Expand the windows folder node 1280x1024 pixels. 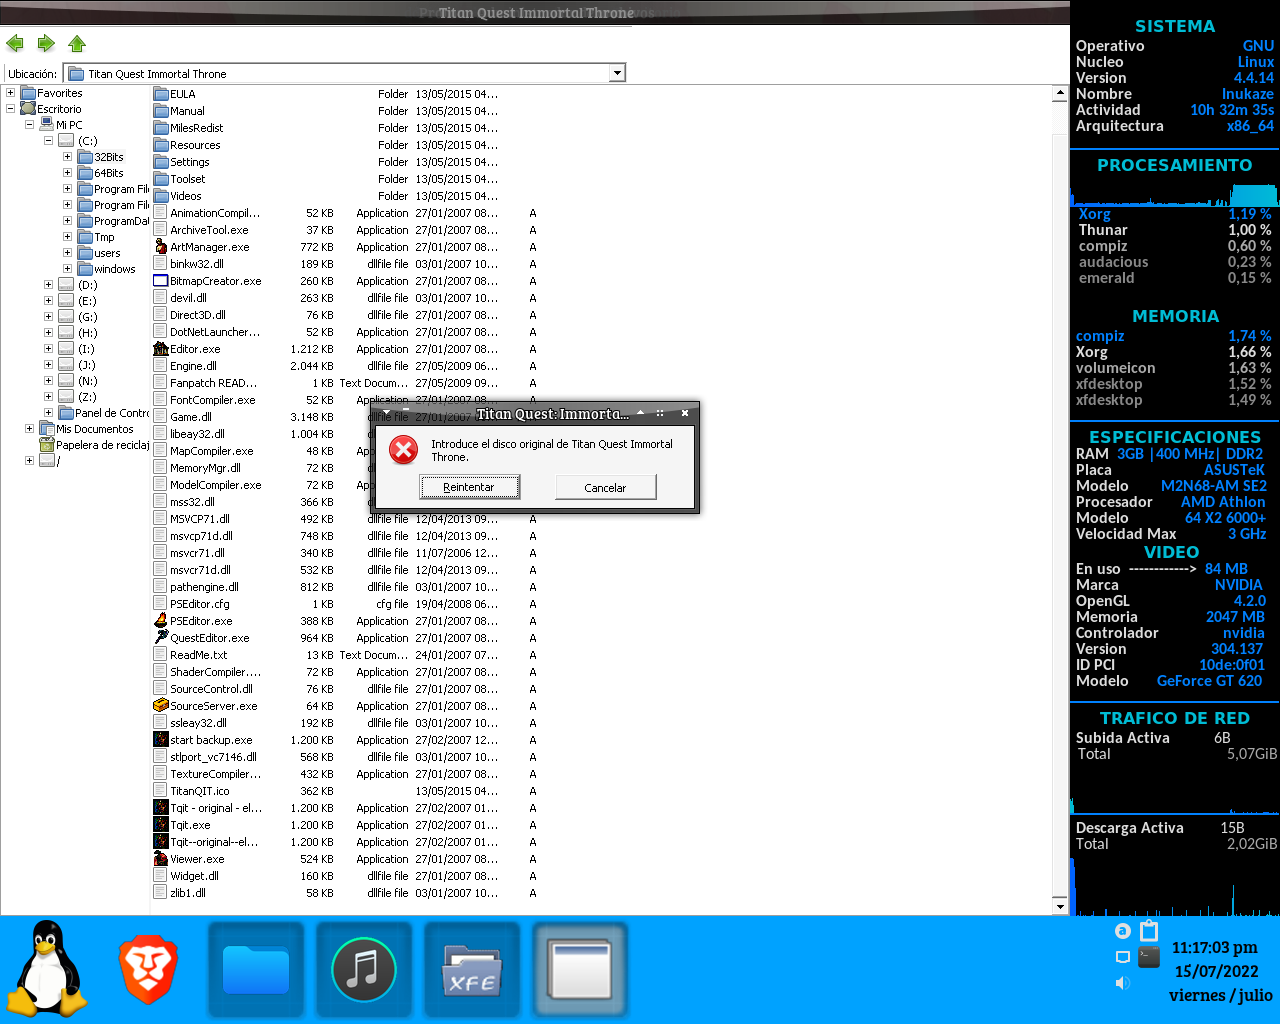pos(67,269)
